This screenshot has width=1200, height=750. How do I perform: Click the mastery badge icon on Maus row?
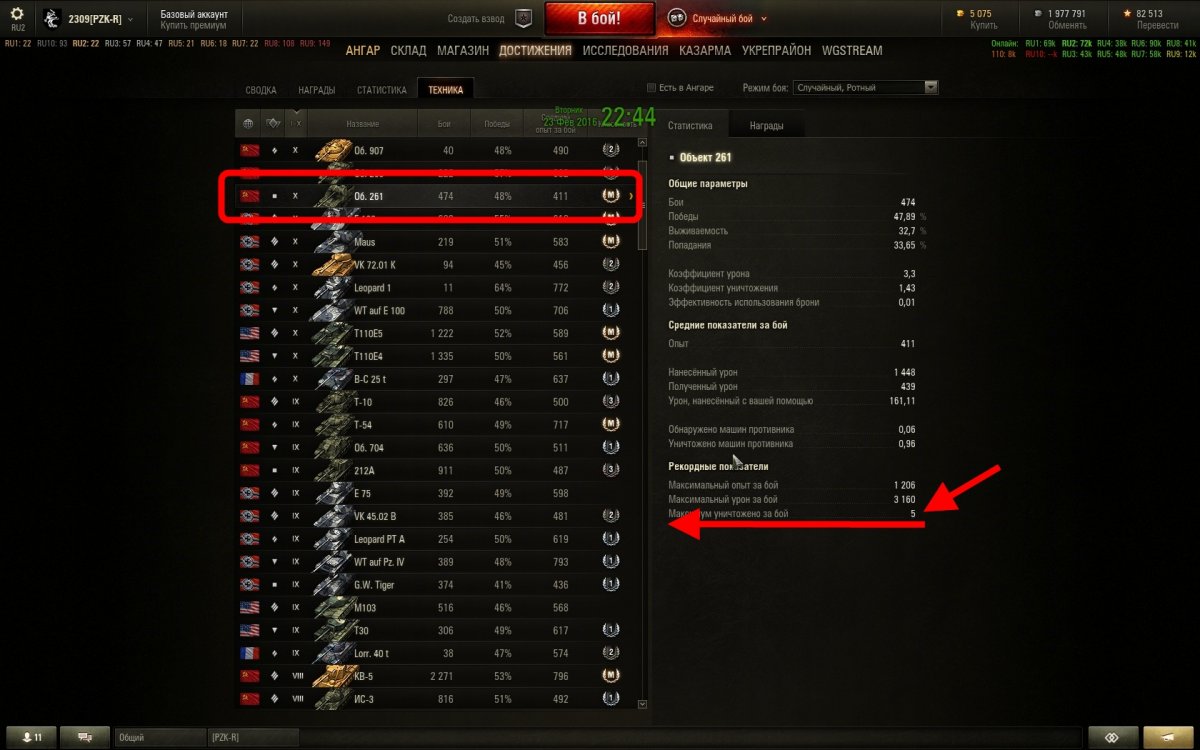[x=610, y=242]
